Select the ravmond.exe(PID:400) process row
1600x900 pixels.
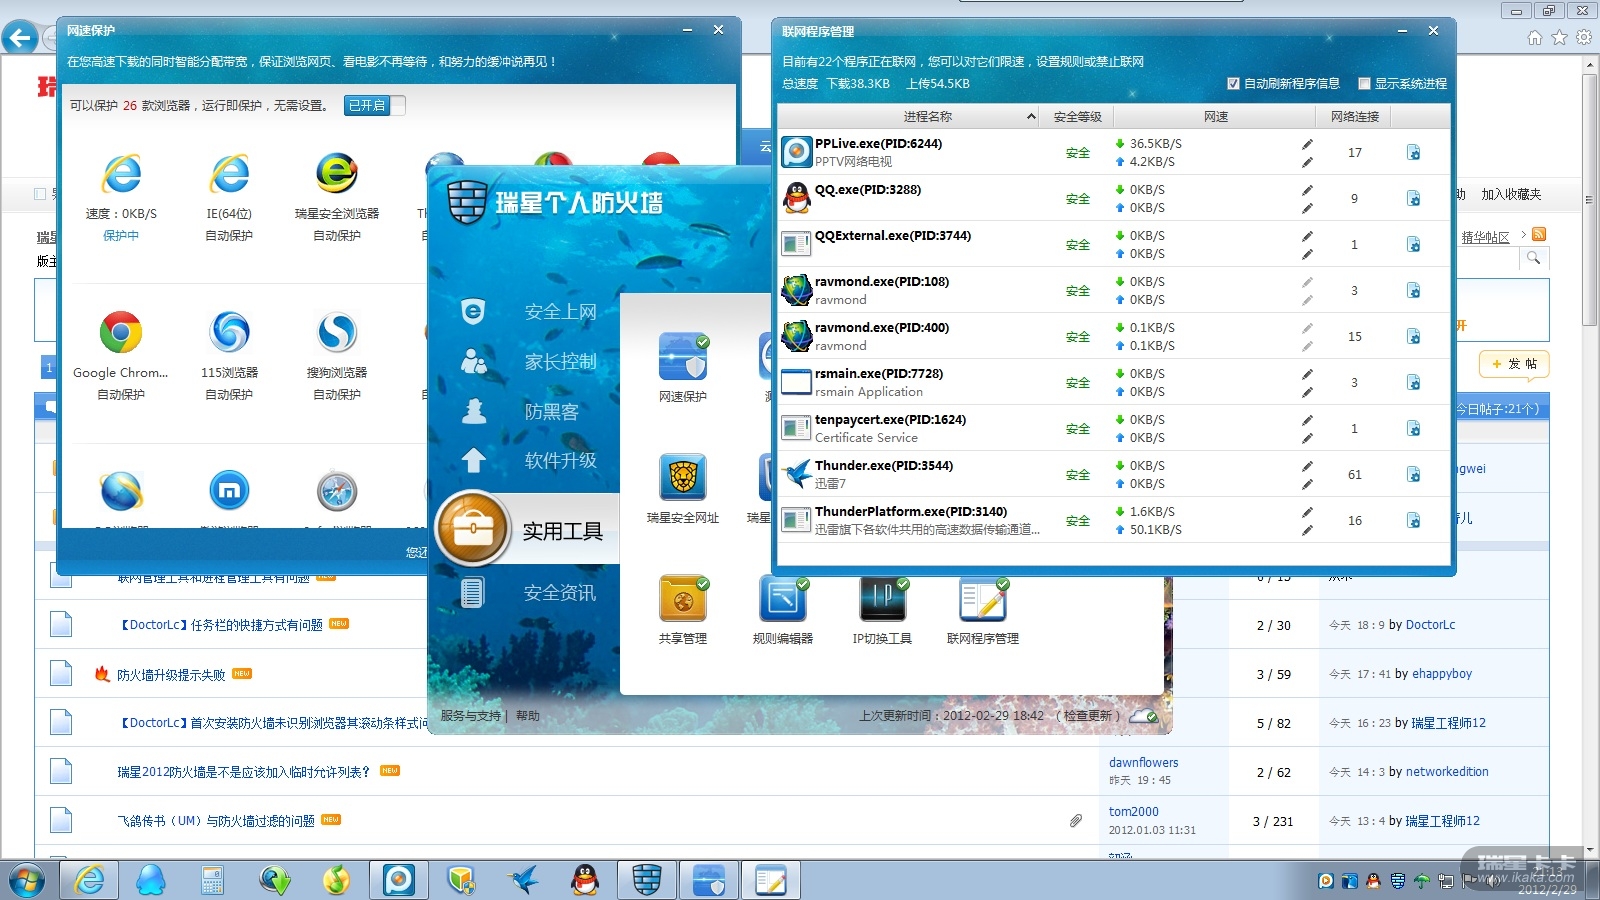click(1114, 337)
